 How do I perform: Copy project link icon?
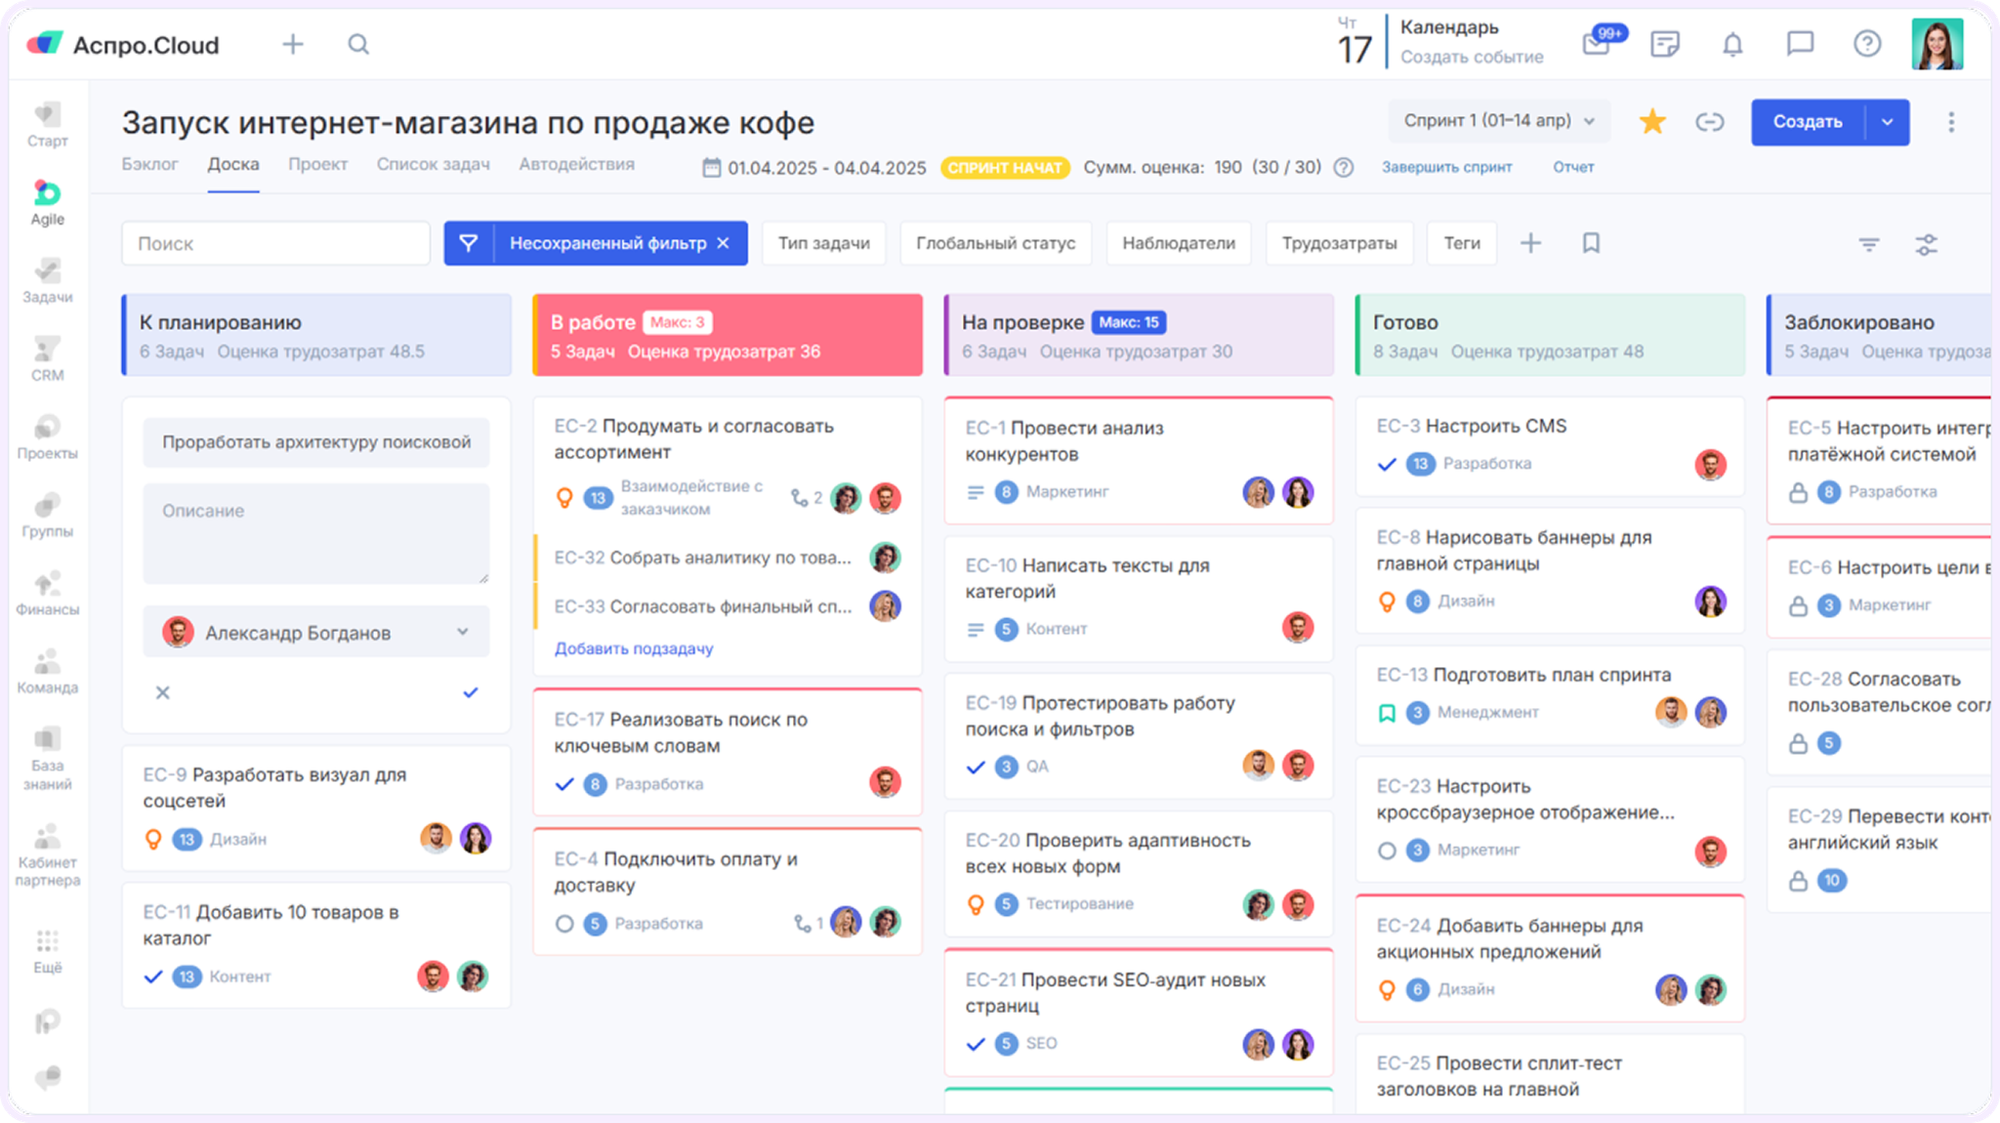1710,122
